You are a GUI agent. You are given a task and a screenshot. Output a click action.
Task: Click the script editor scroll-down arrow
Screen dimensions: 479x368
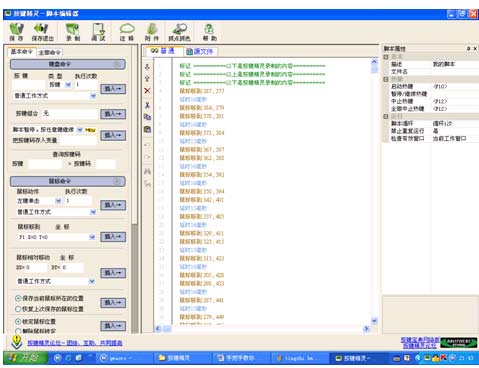(374, 321)
